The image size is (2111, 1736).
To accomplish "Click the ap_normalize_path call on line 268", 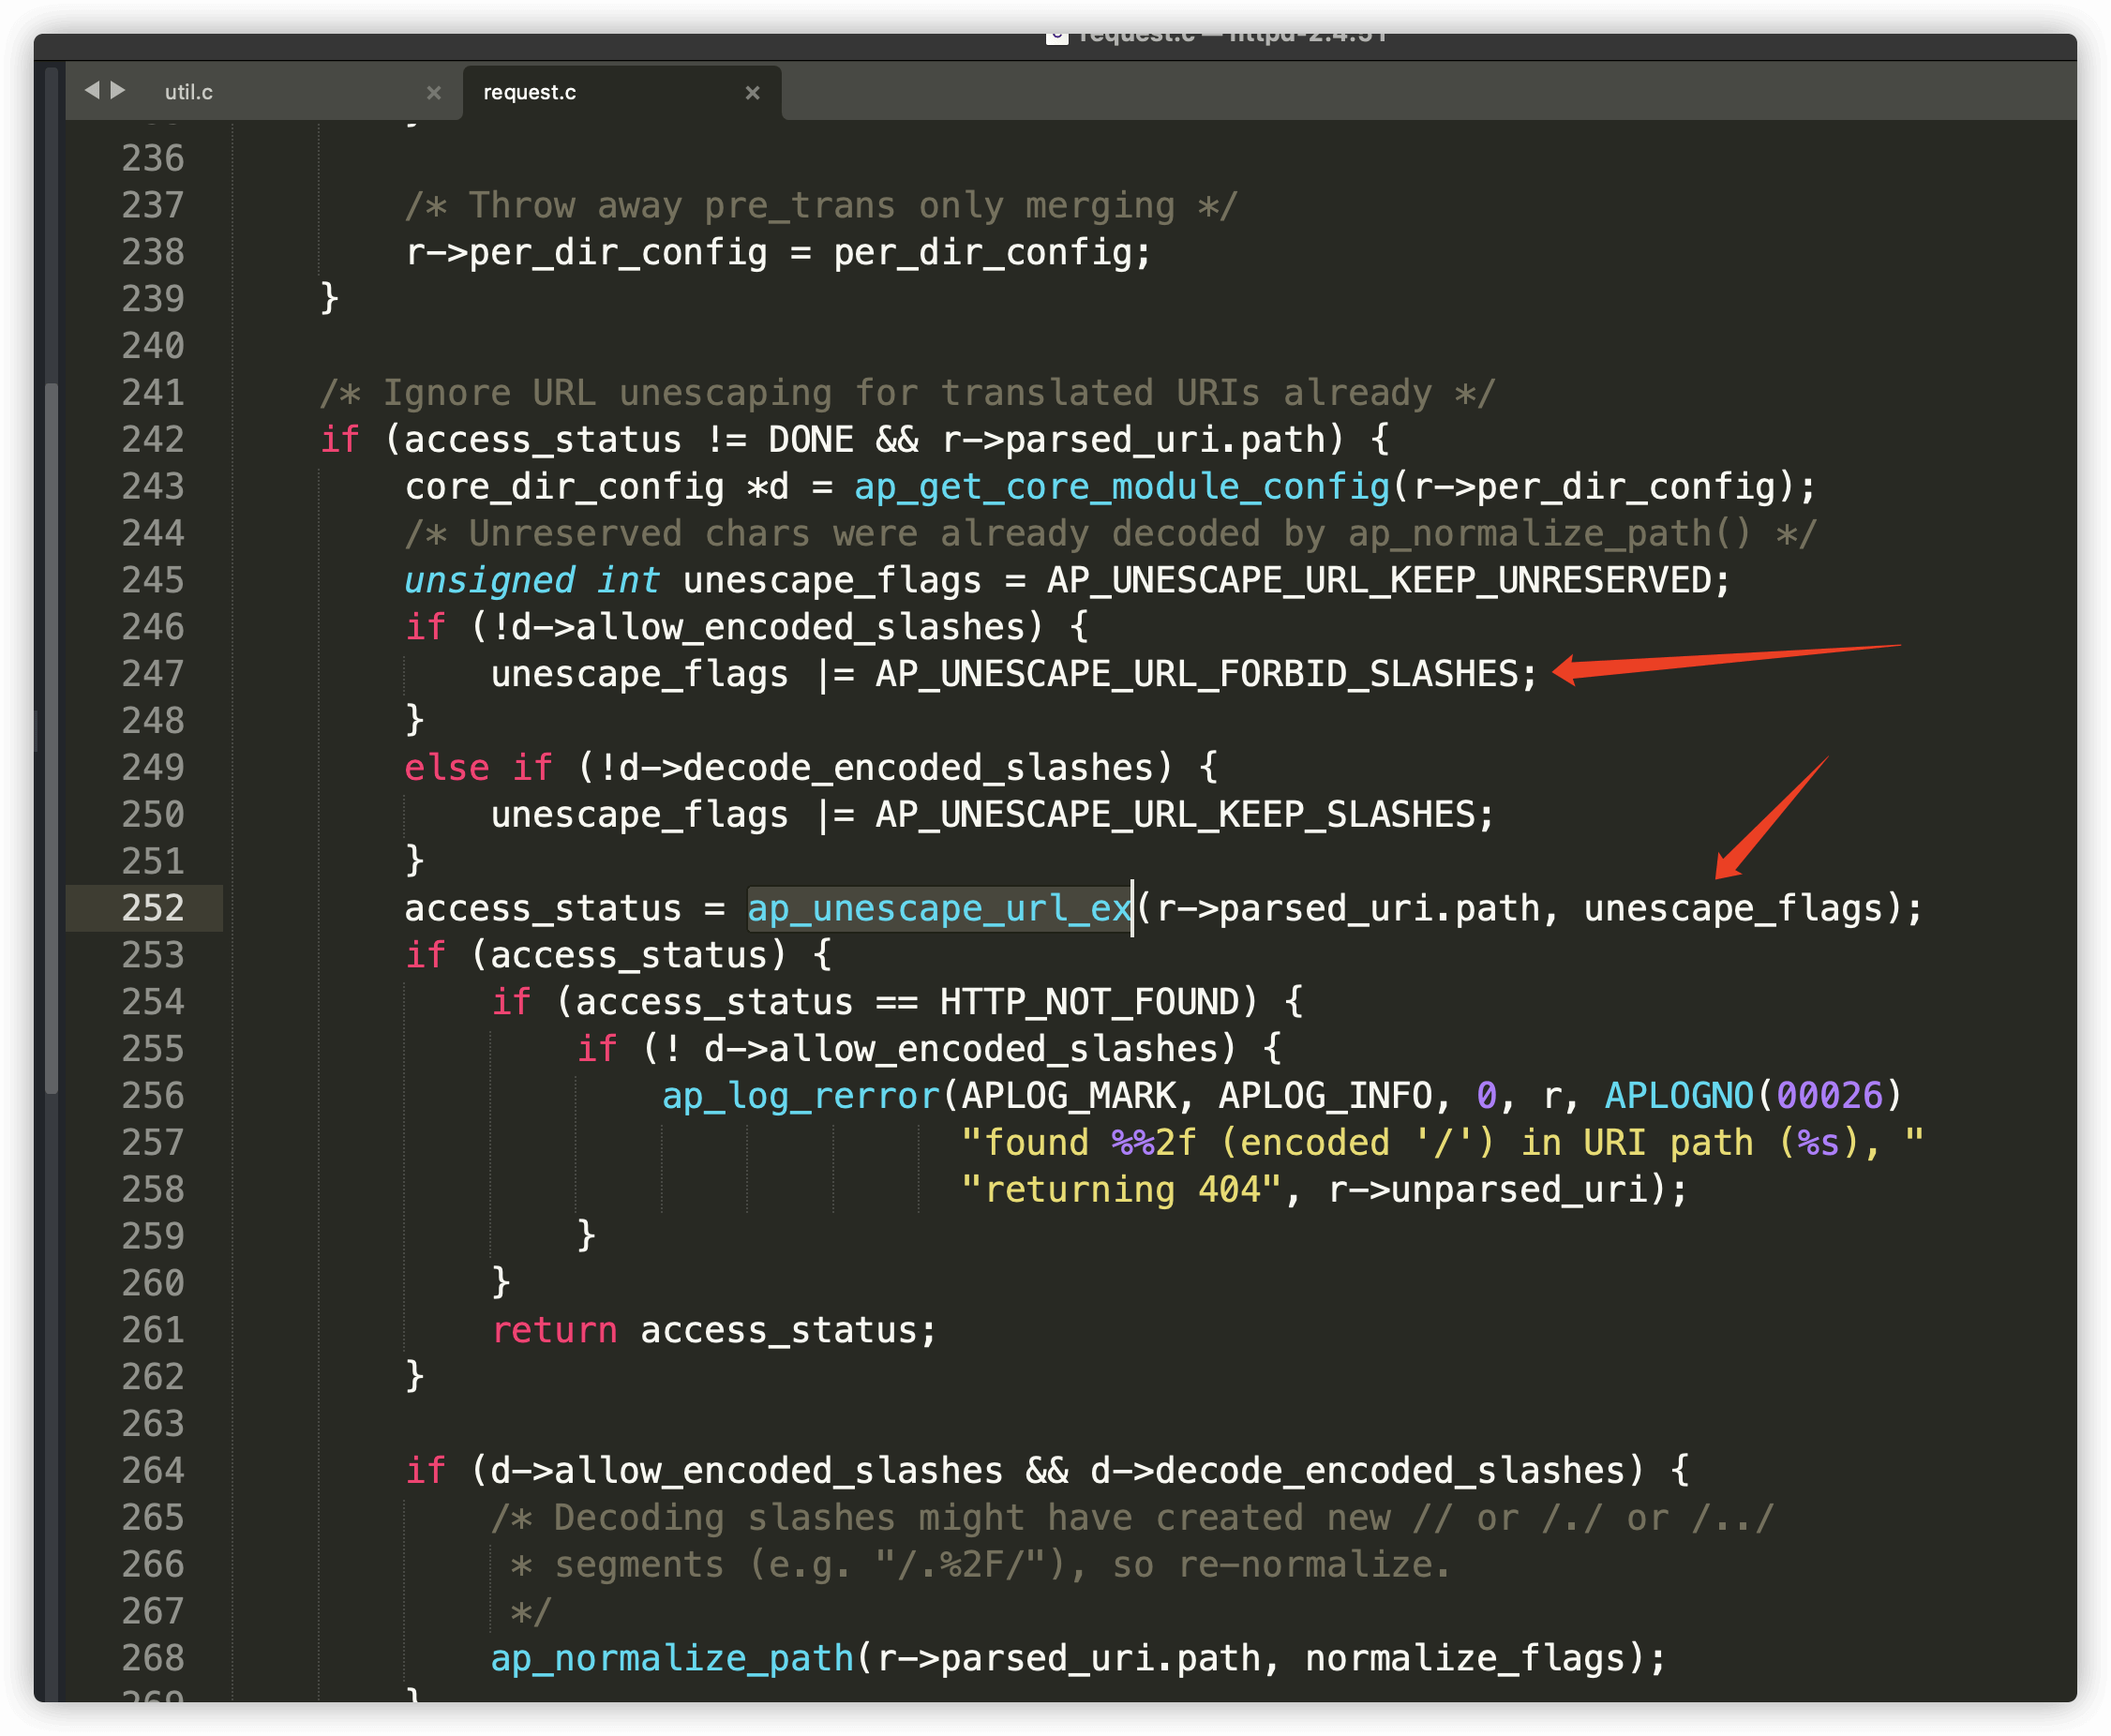I will (x=672, y=1658).
